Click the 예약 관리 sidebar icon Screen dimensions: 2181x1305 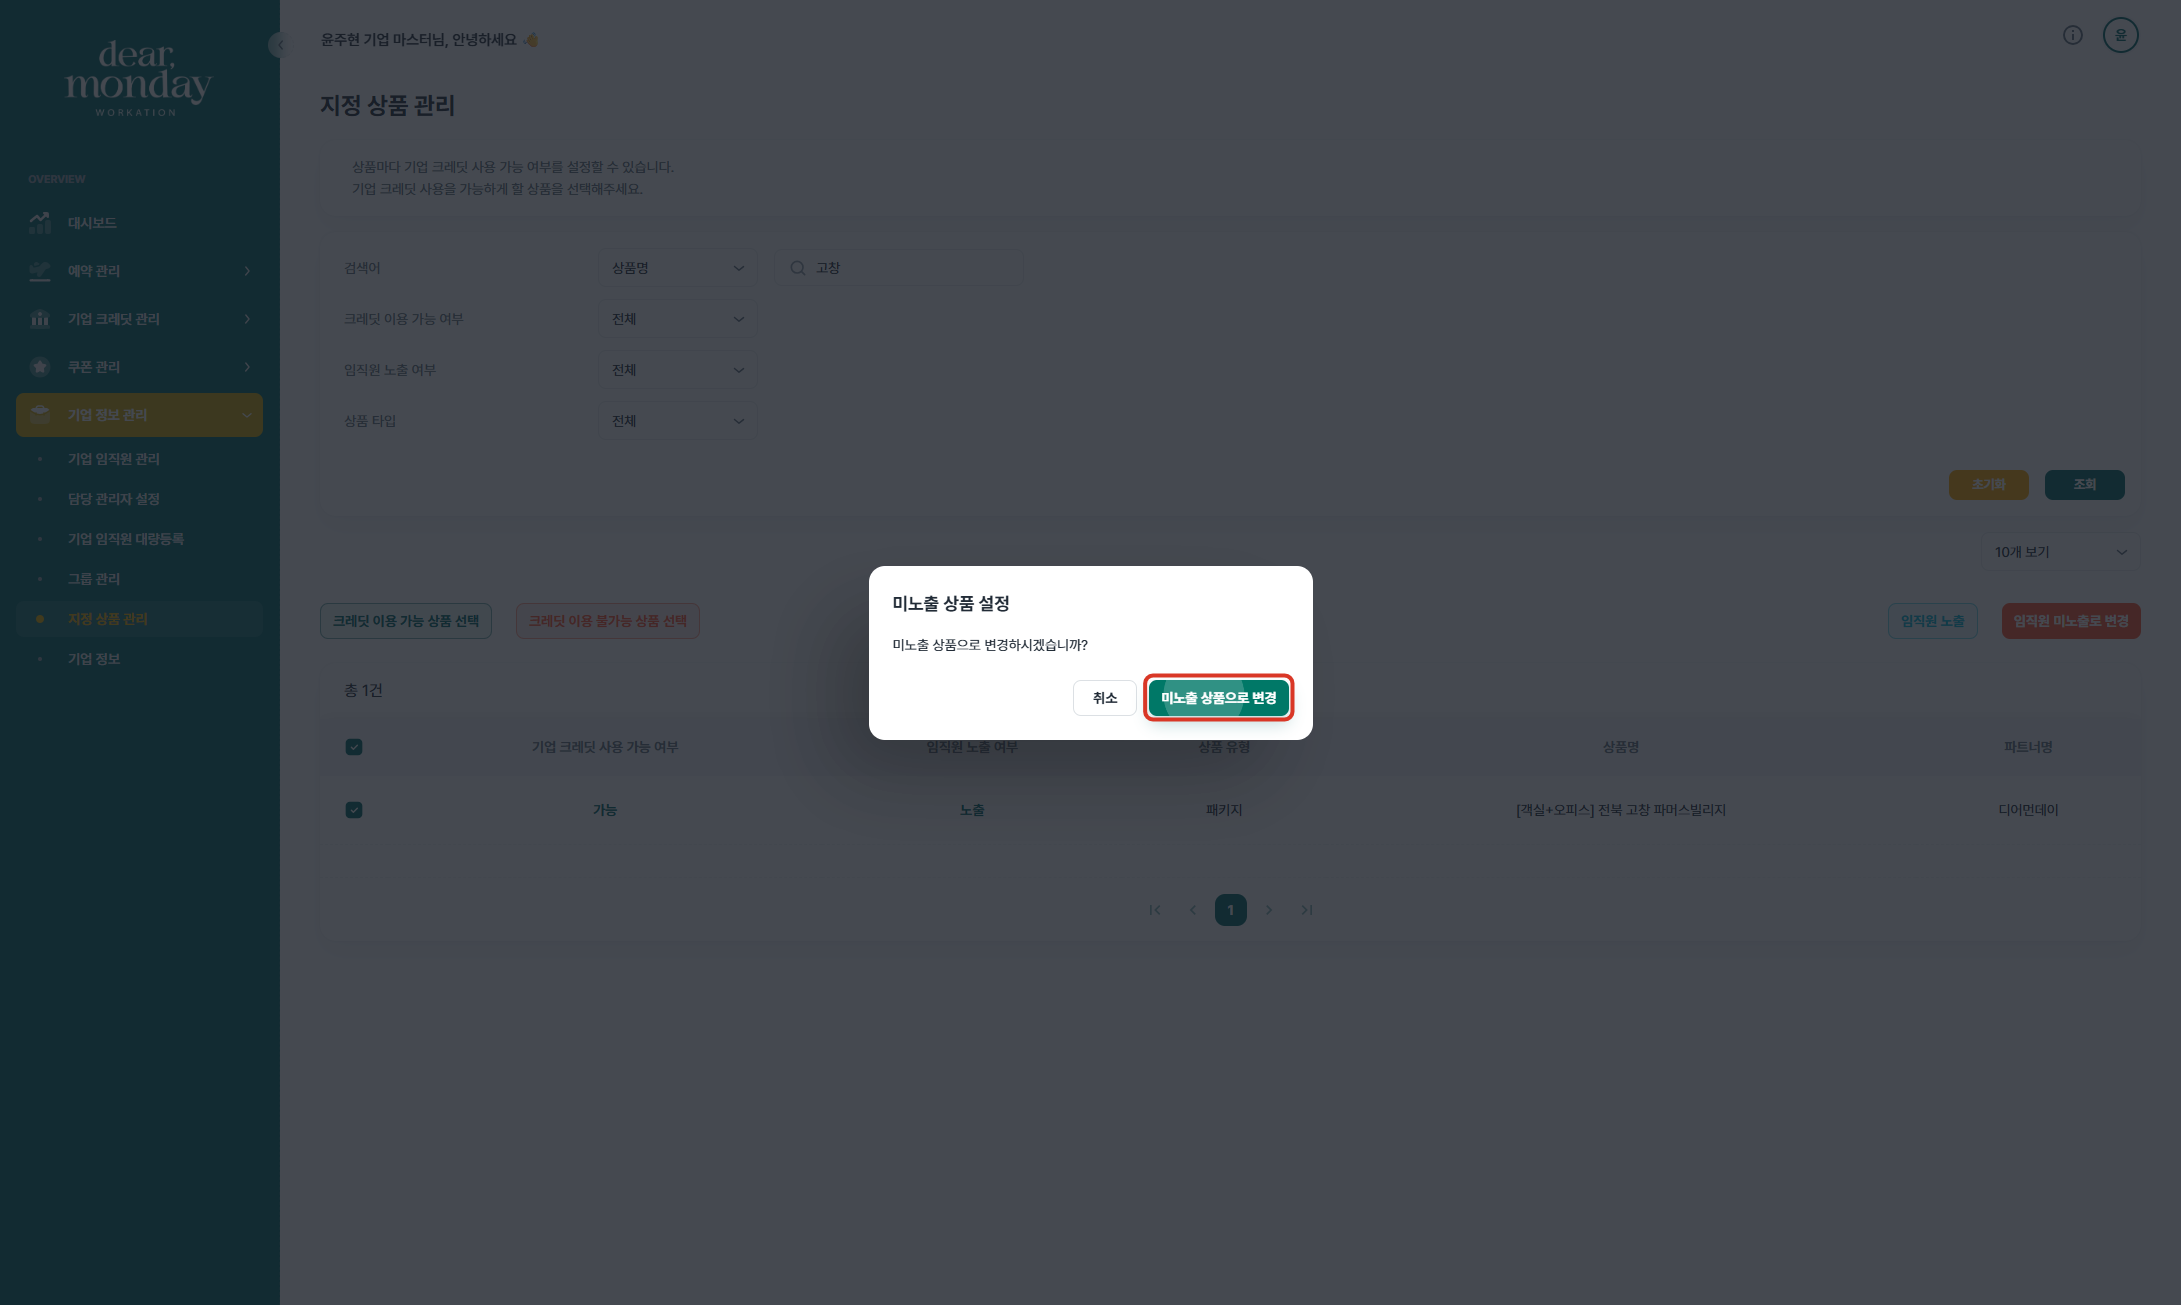click(x=40, y=271)
